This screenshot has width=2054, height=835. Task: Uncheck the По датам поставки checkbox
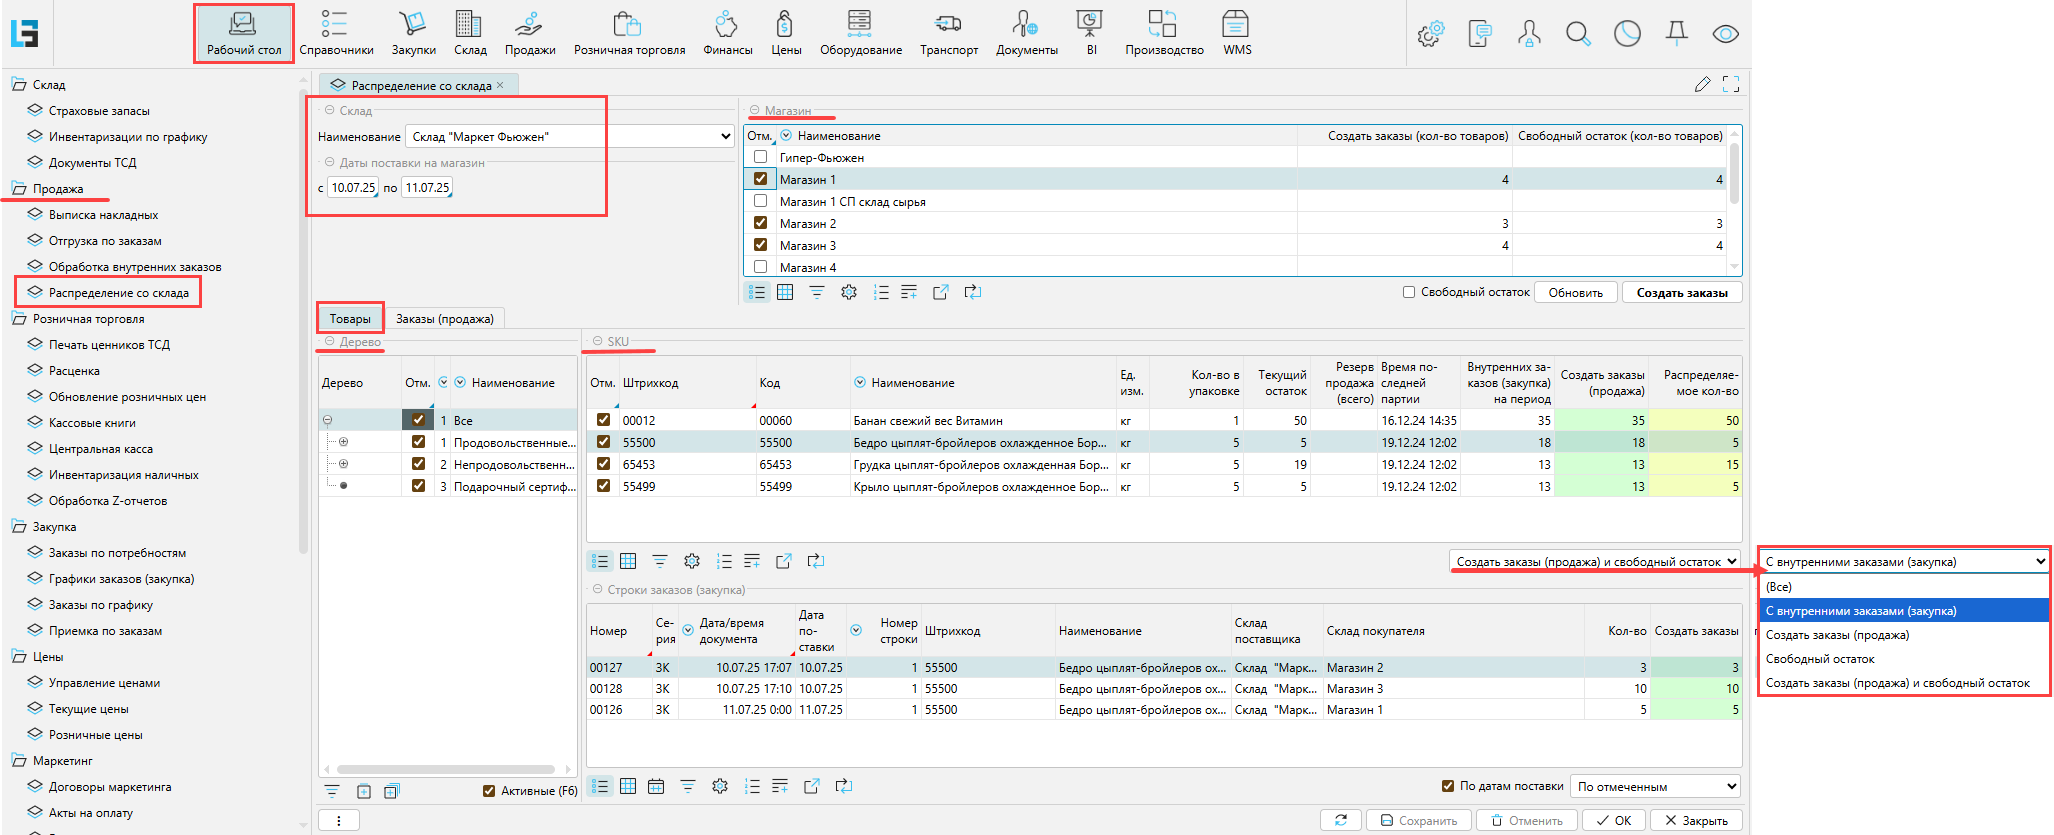pyautogui.click(x=1448, y=786)
